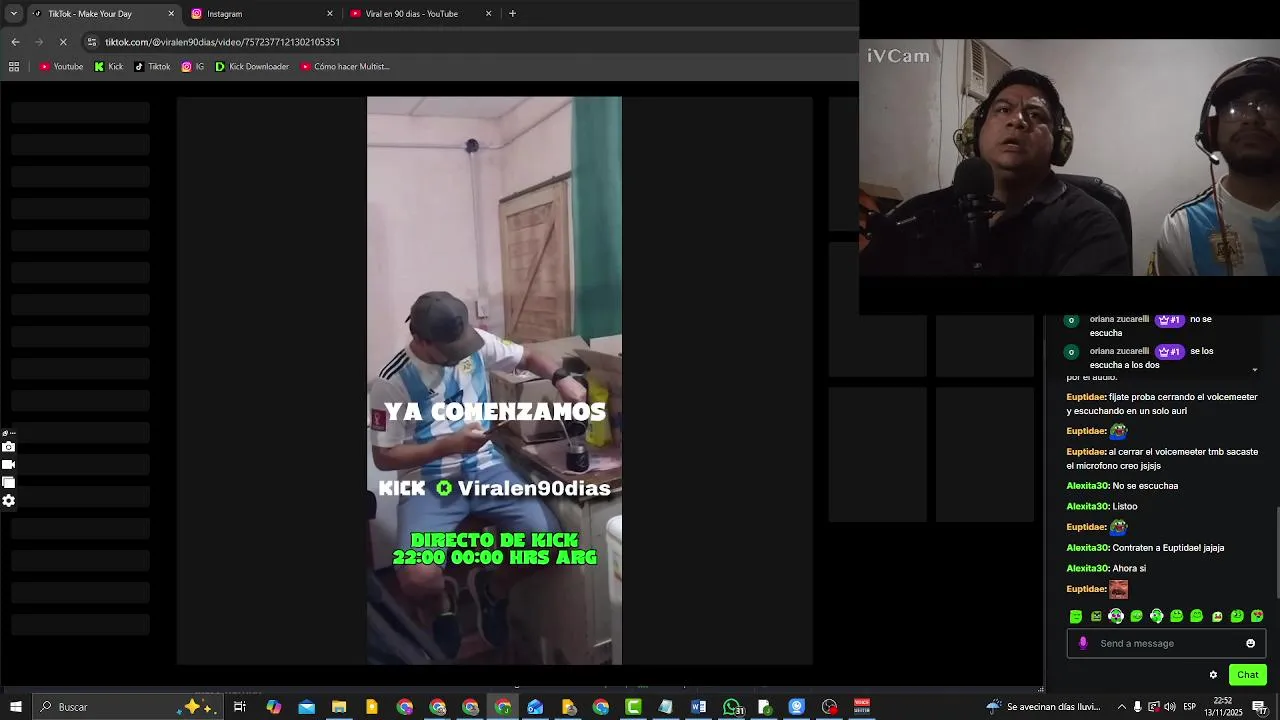Switch the ESP keyboard language indicator
Image resolution: width=1280 pixels, height=720 pixels.
pos(1190,707)
